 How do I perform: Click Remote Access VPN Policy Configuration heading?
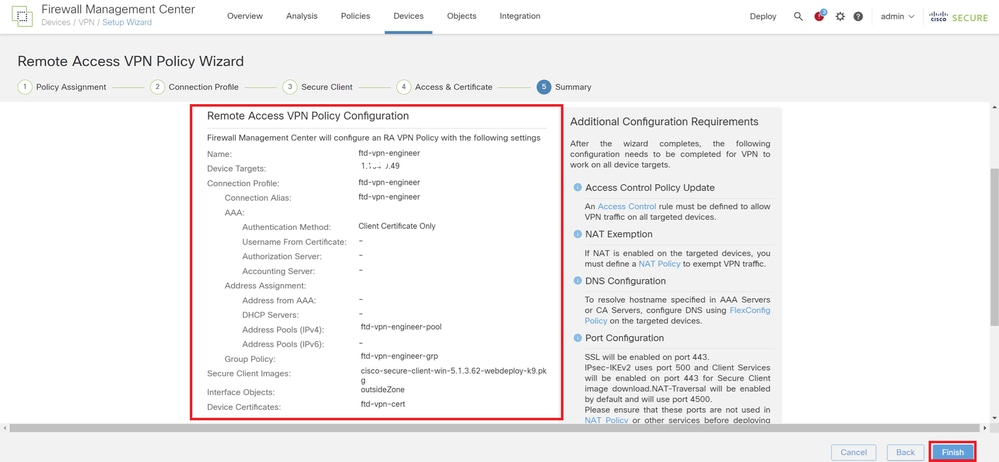(308, 116)
